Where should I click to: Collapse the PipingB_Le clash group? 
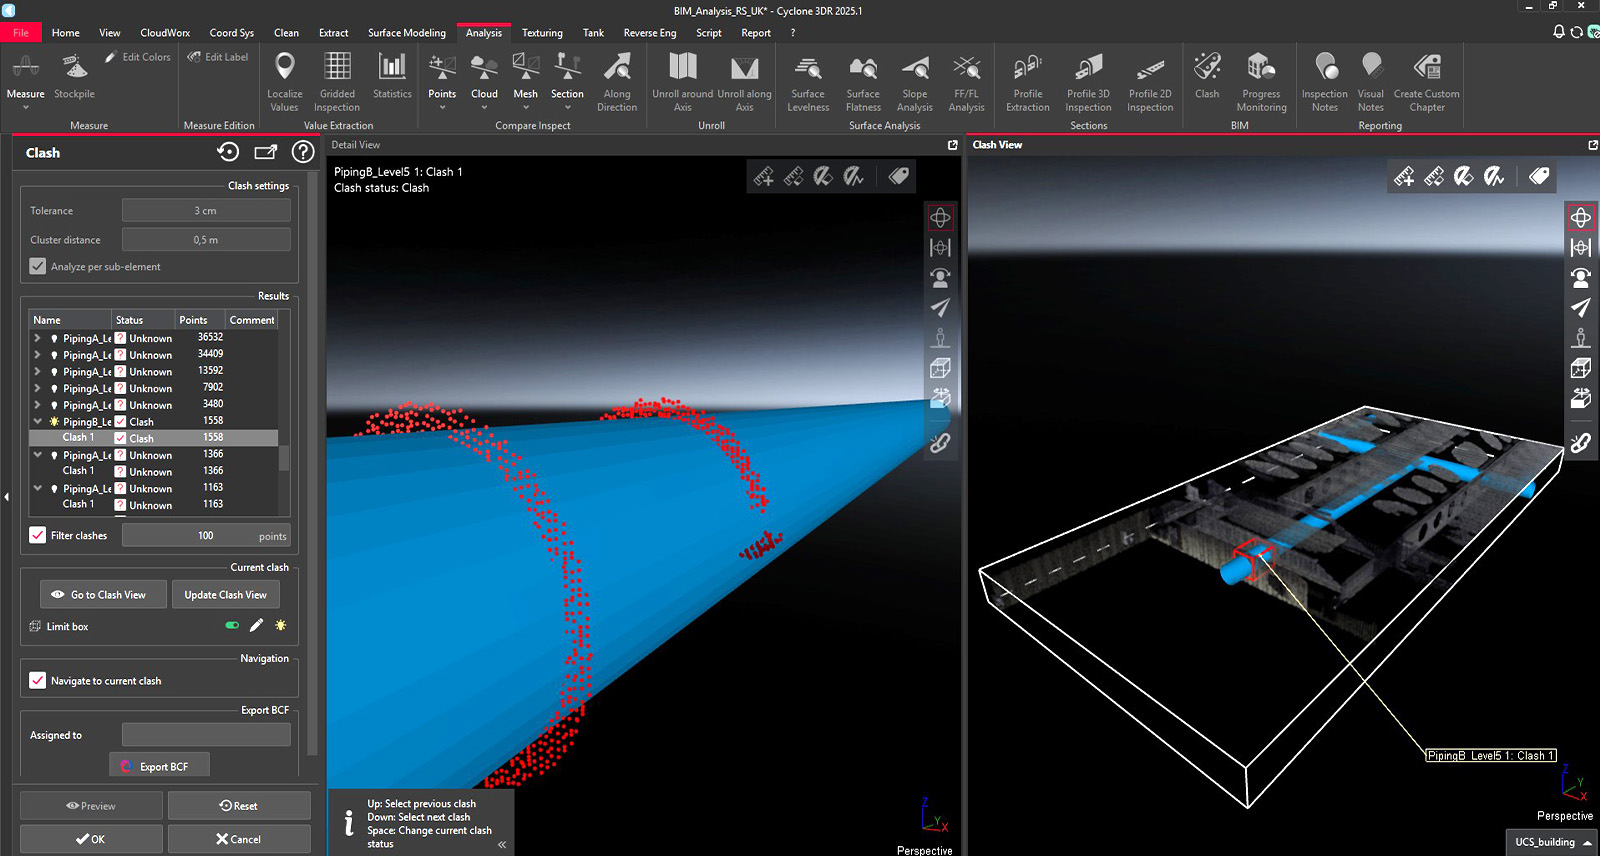click(38, 421)
